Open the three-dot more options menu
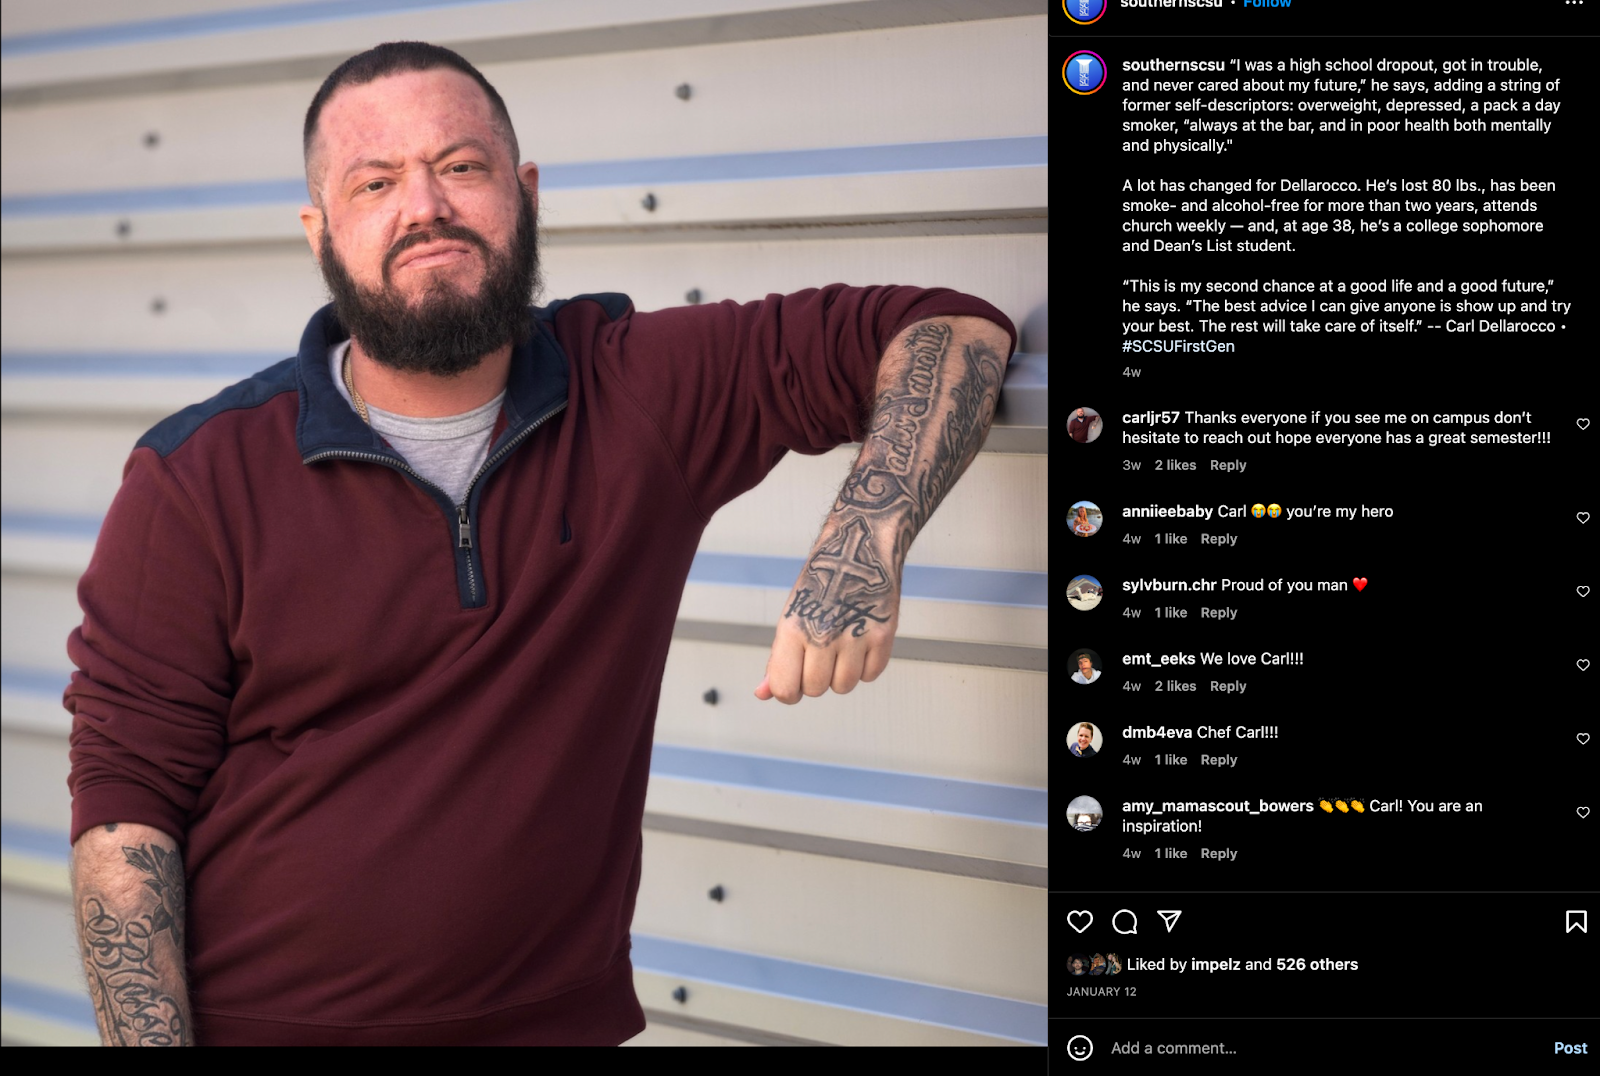This screenshot has height=1076, width=1600. 1574,4
